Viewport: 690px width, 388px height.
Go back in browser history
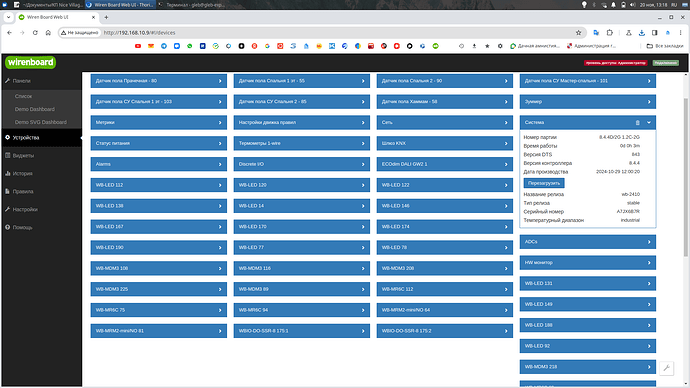tap(9, 33)
